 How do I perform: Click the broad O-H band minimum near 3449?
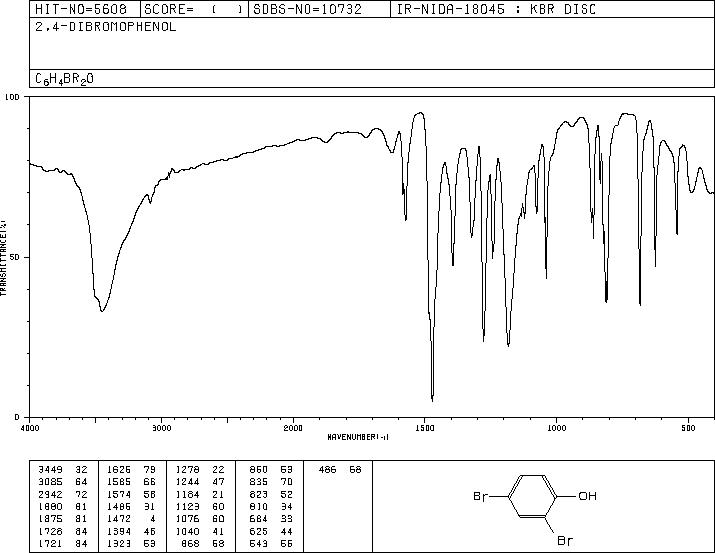[102, 310]
